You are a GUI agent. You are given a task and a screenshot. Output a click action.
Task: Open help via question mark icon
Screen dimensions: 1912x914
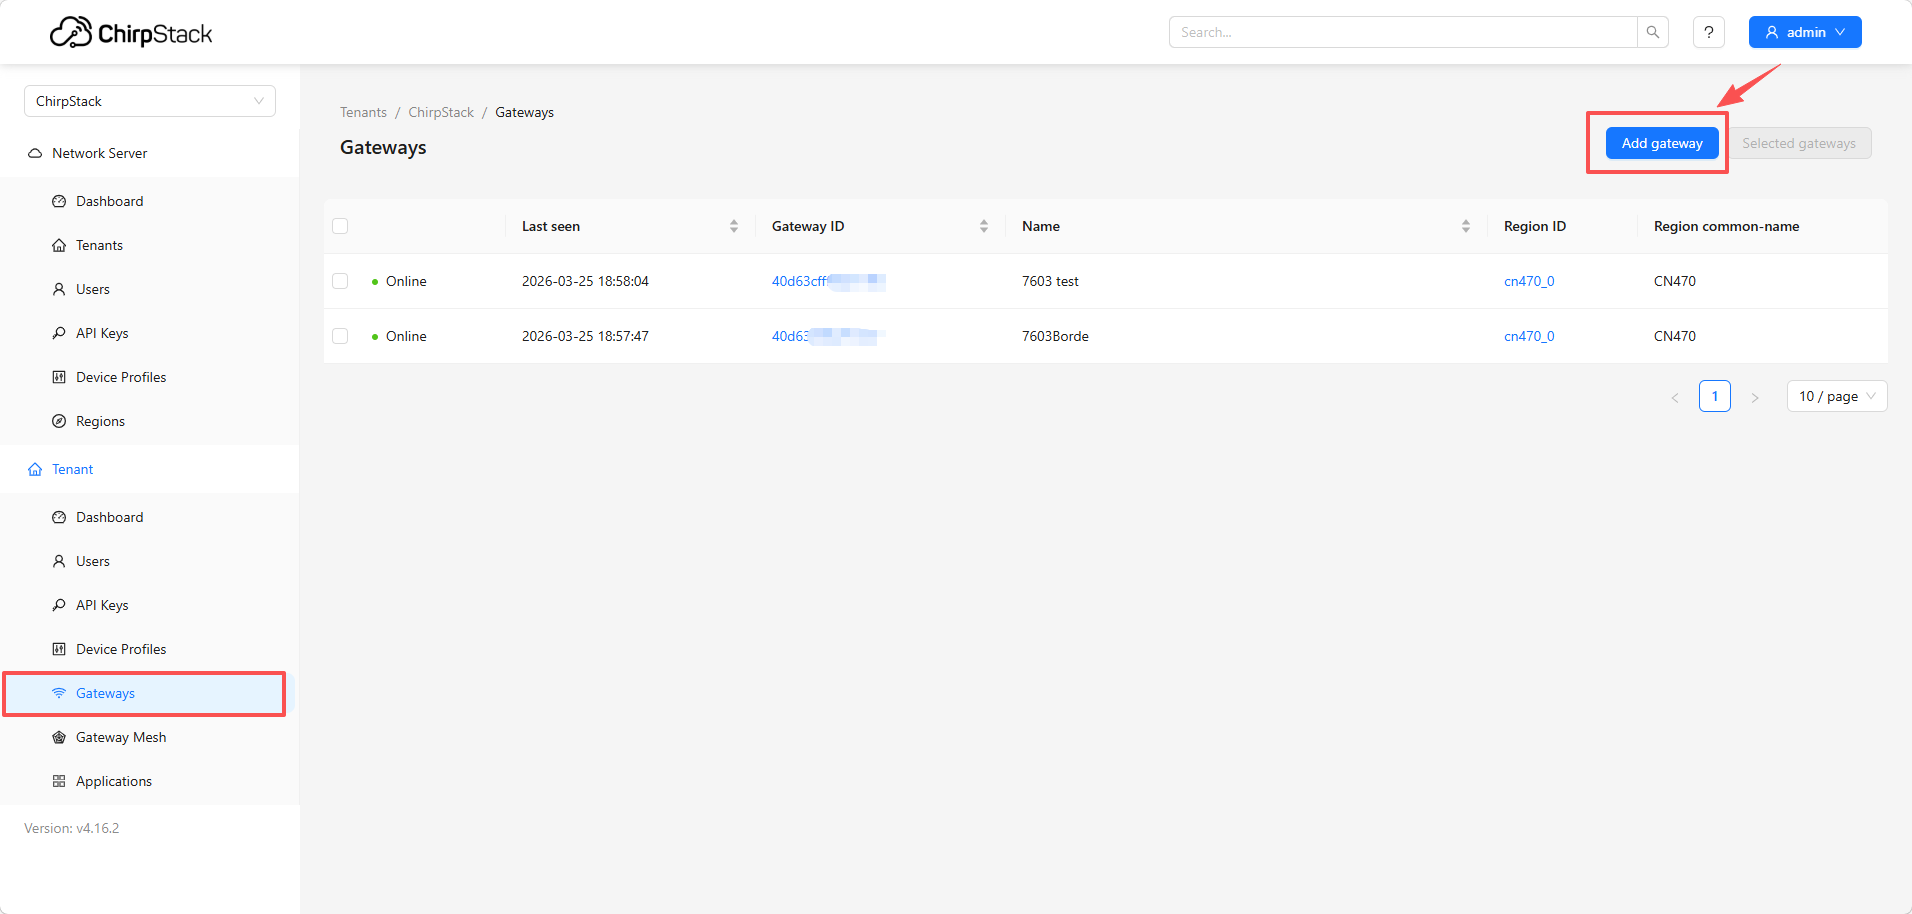(x=1708, y=32)
